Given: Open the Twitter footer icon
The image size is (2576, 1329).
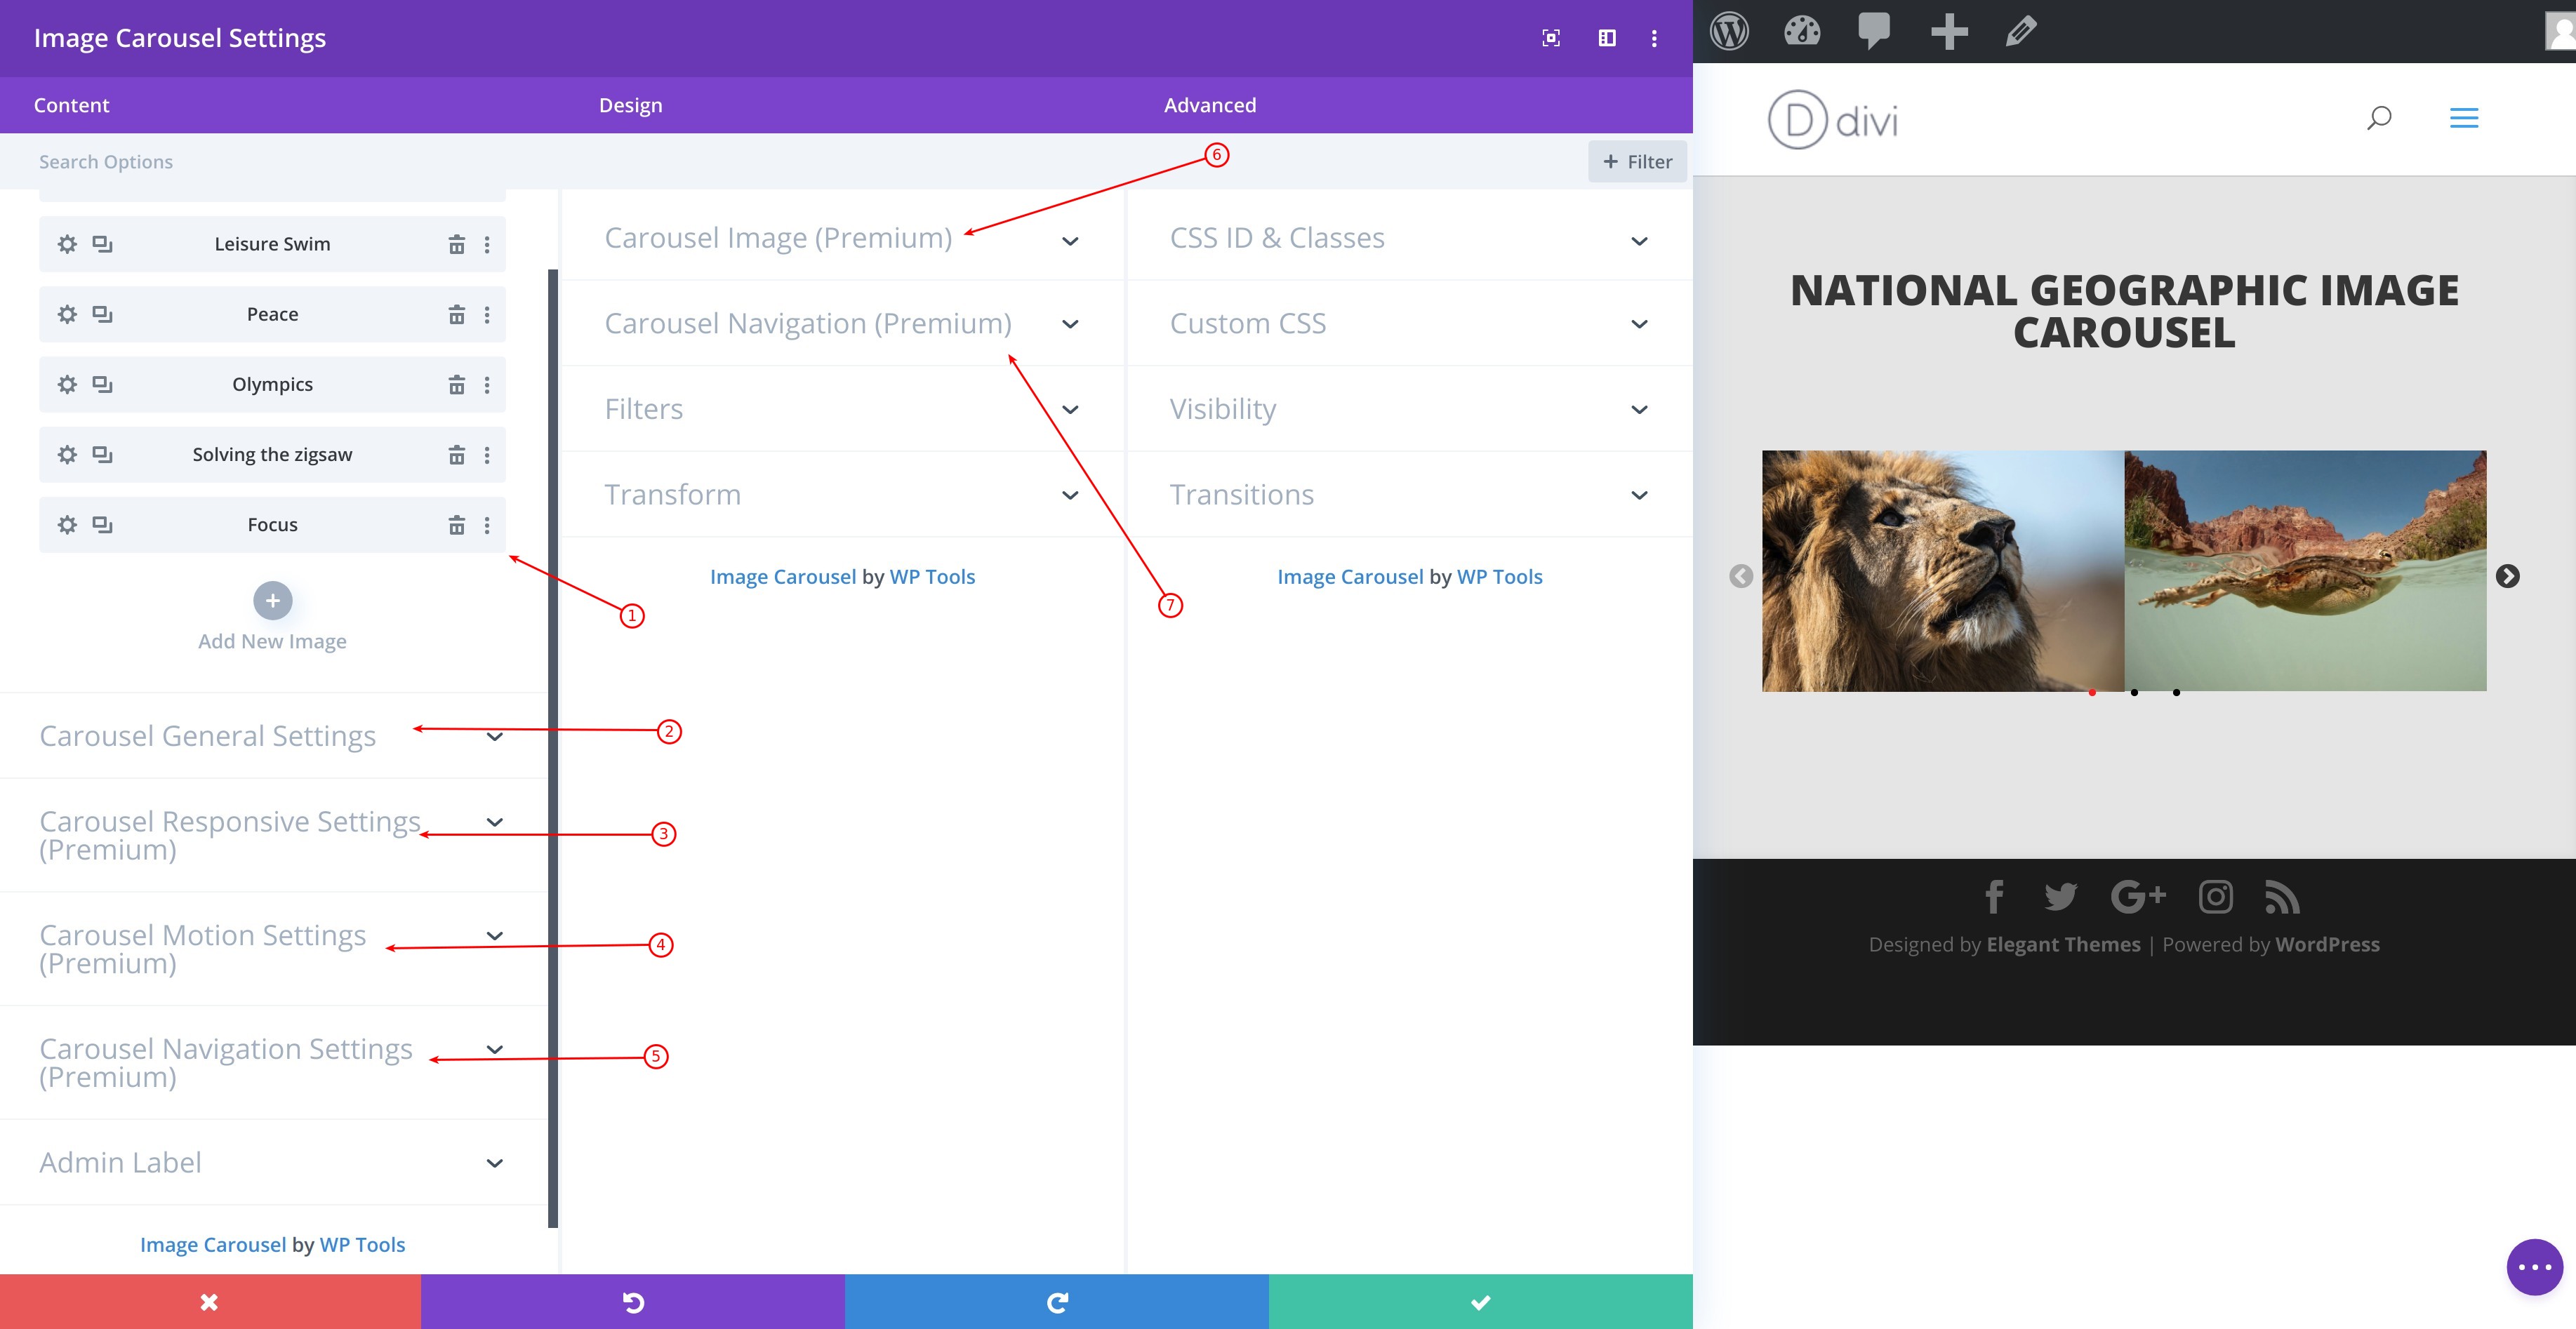Looking at the screenshot, I should (x=2061, y=896).
